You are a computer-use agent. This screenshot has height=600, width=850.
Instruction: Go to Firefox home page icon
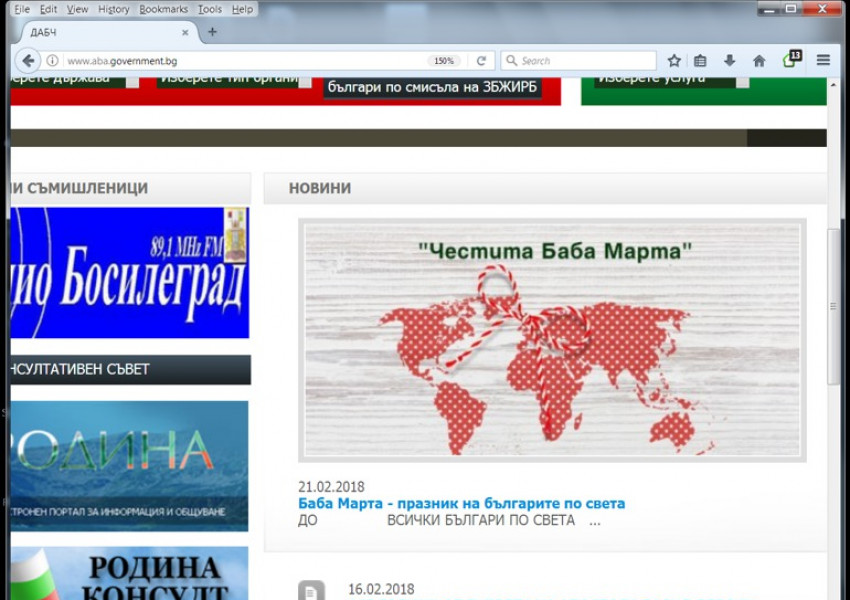click(759, 61)
